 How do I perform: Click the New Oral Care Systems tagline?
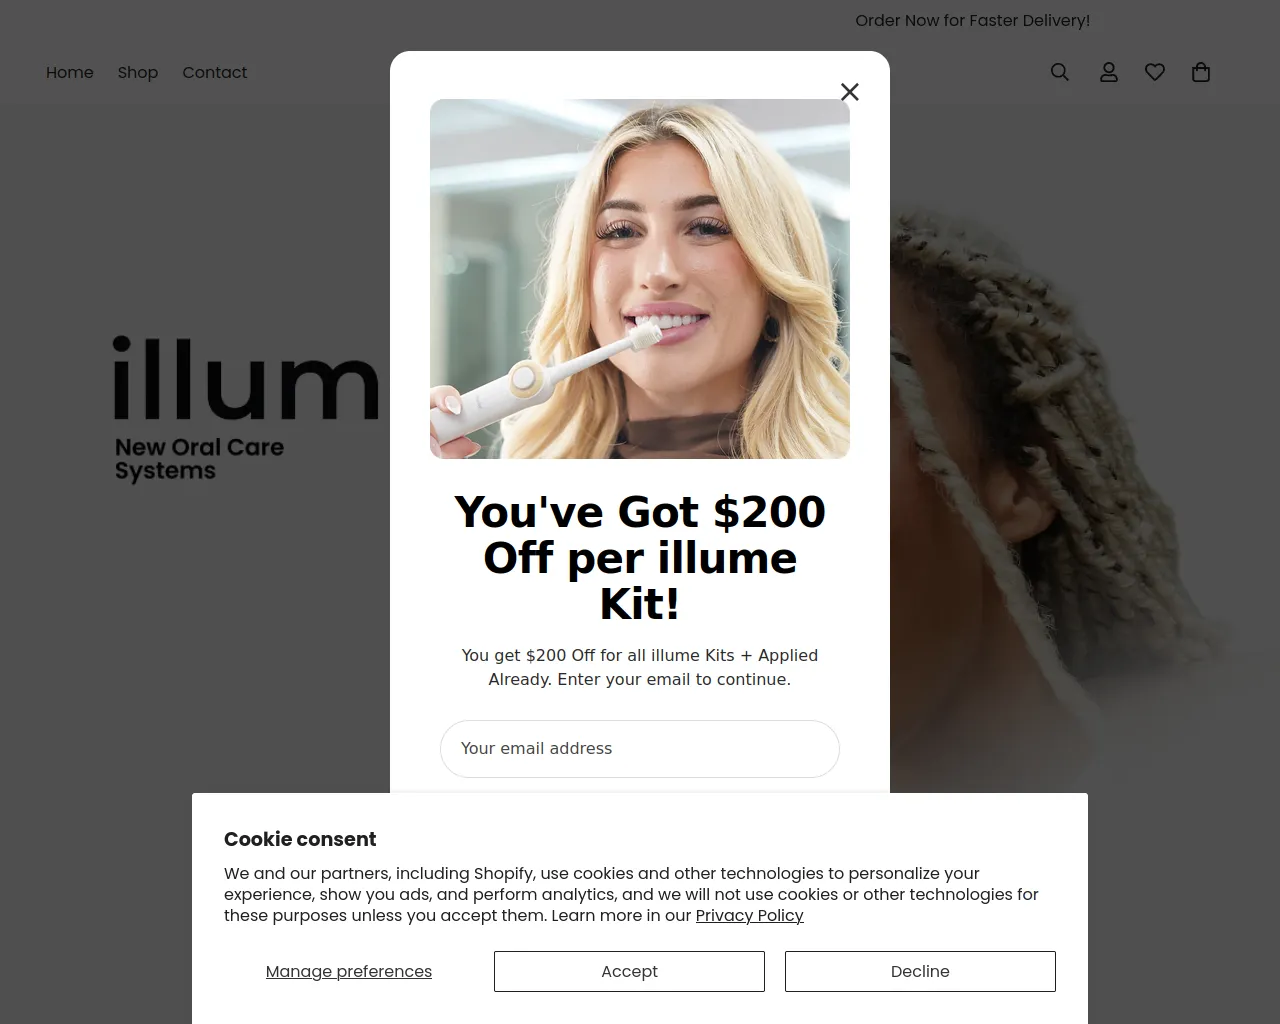pos(199,460)
